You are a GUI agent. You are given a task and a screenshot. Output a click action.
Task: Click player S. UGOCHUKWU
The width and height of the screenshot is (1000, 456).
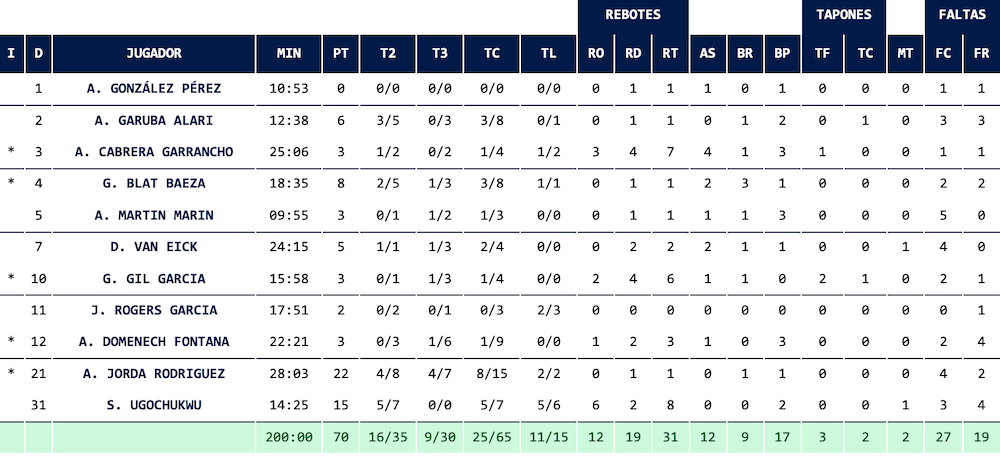[x=154, y=405]
